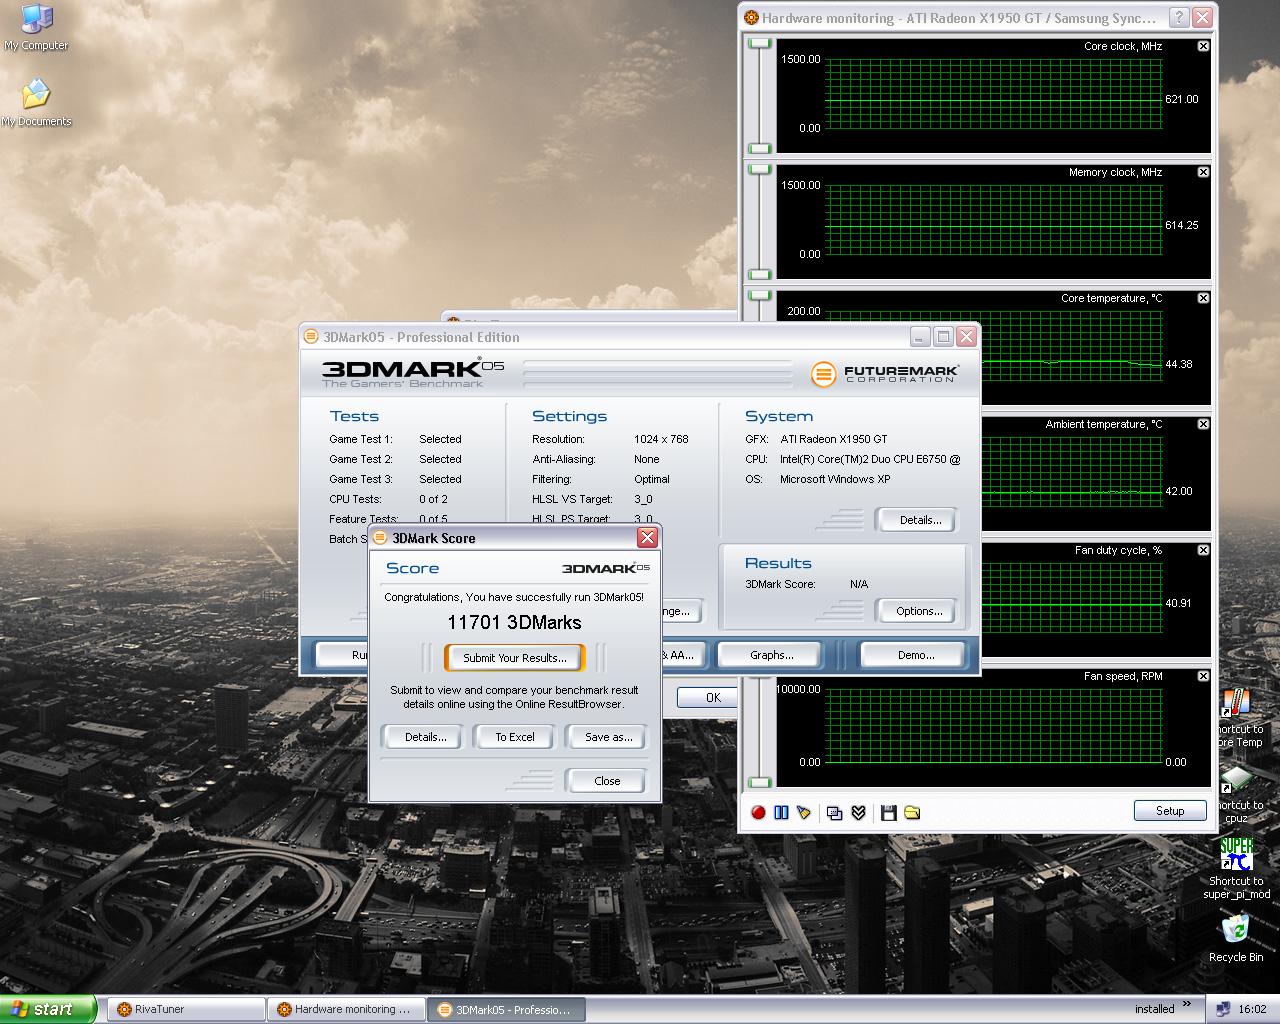Switch to 3DMark05 Professional taskbar button
Viewport: 1280px width, 1024px height.
(x=506, y=1009)
